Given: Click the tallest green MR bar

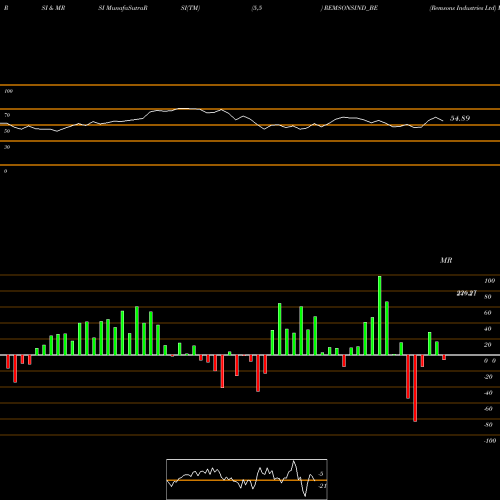Looking at the screenshot, I should pos(380,315).
